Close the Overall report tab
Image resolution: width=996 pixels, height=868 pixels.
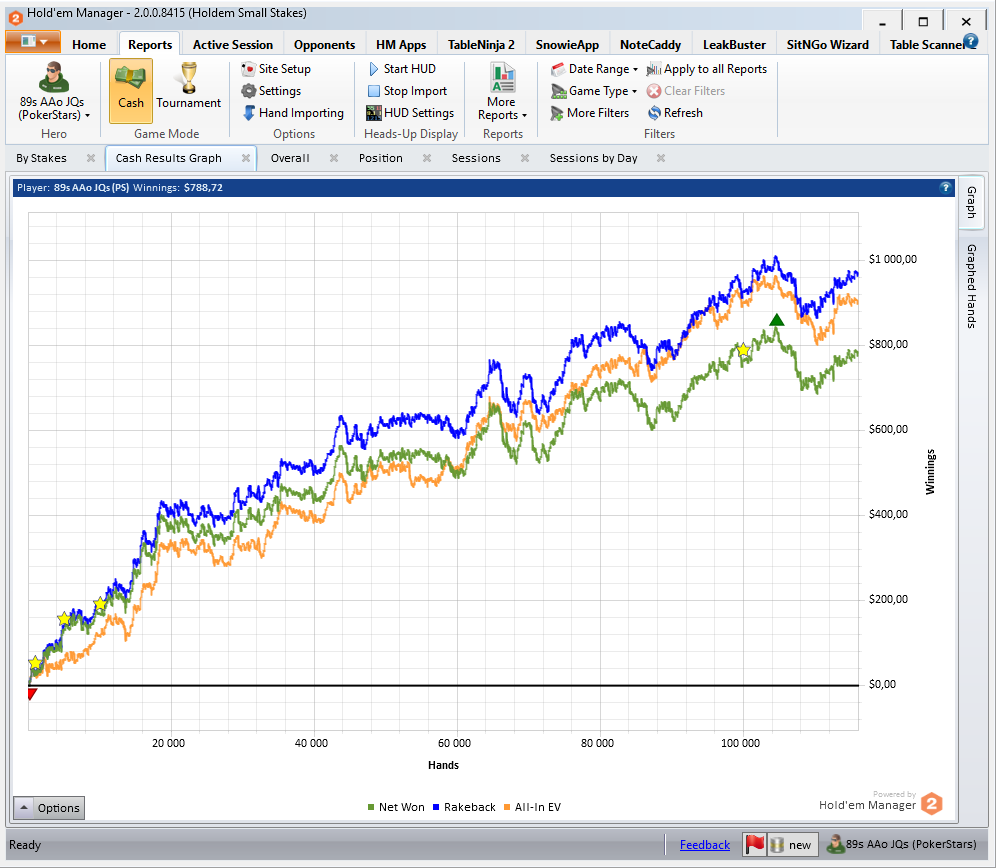point(334,158)
